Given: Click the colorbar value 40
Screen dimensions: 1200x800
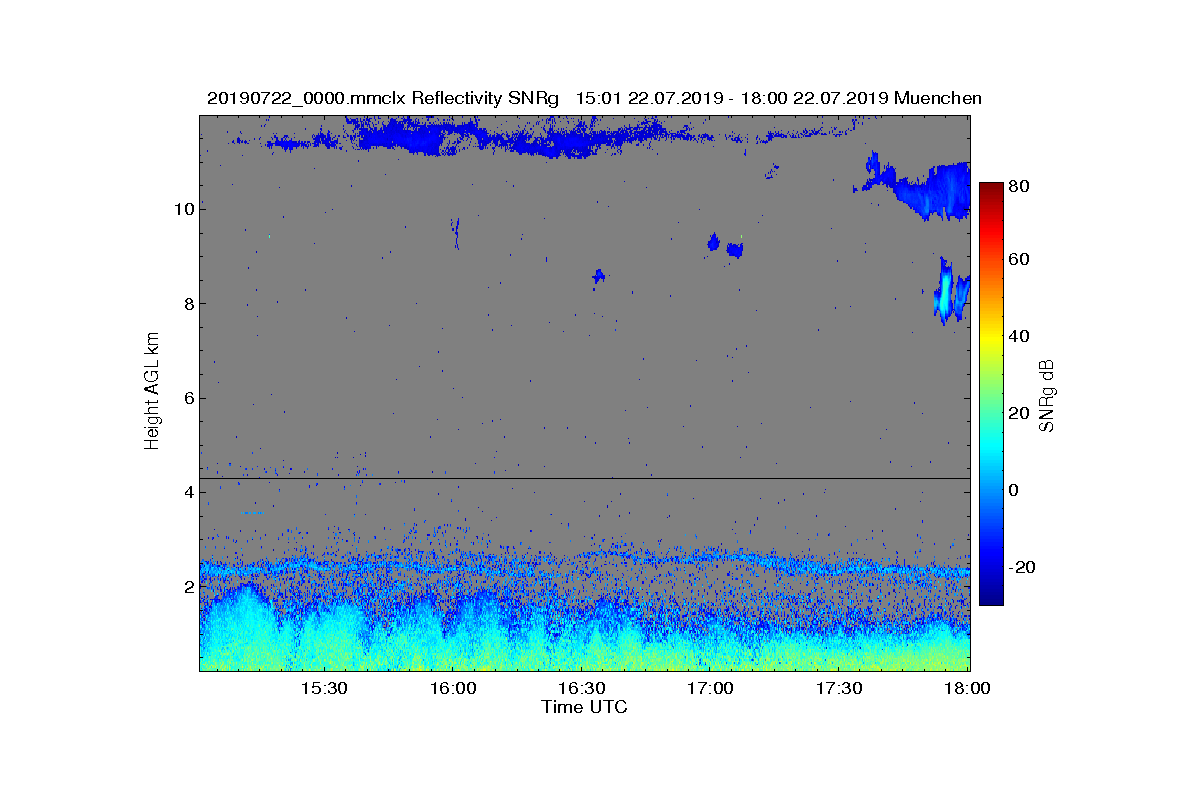Looking at the screenshot, I should pyautogui.click(x=1020, y=336).
